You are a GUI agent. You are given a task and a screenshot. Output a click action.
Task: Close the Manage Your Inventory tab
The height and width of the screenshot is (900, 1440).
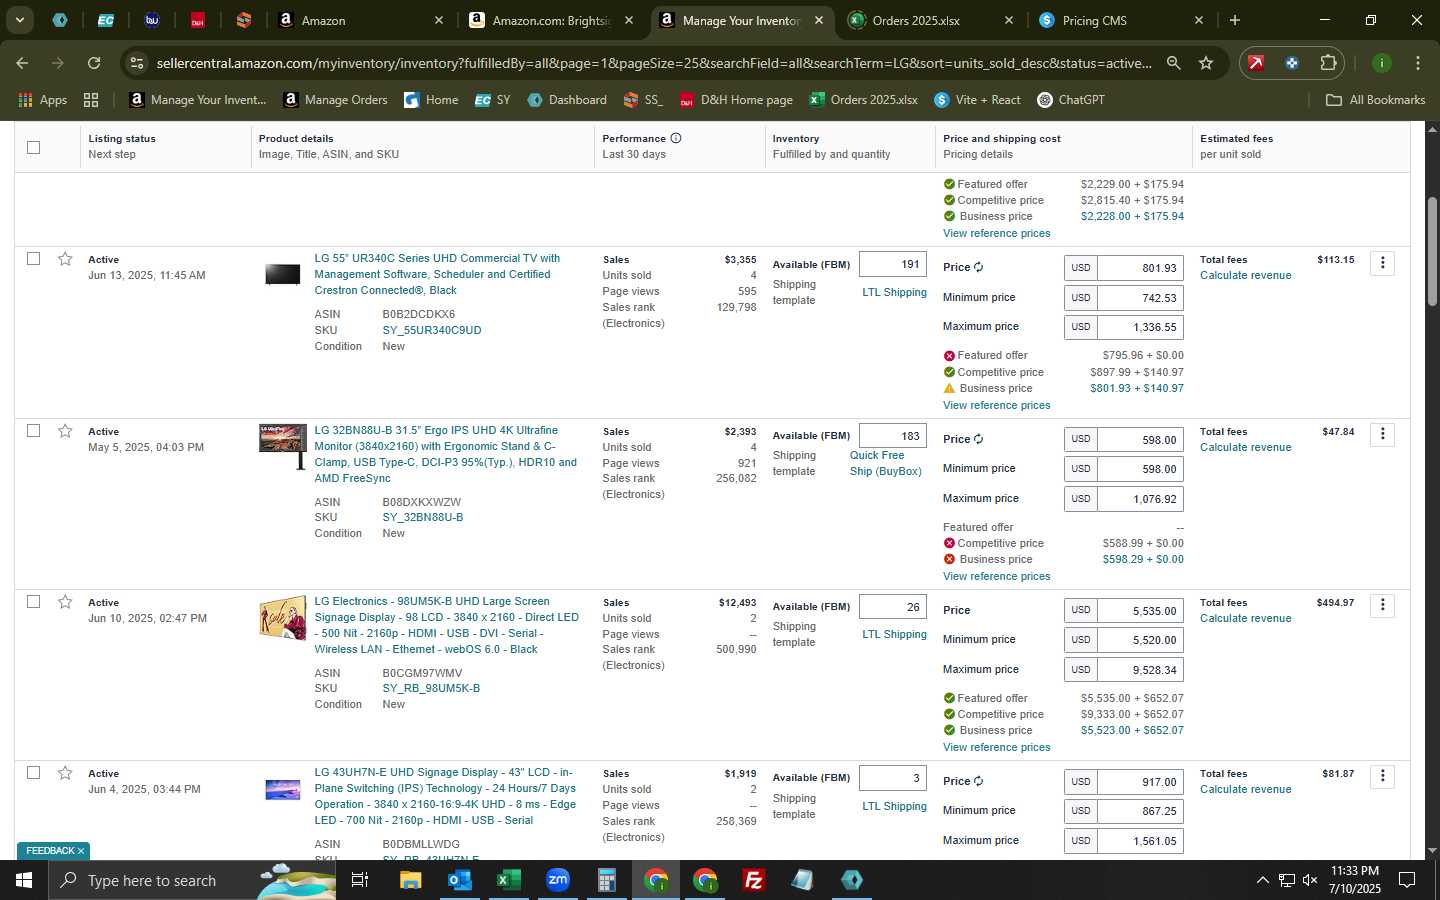click(819, 20)
